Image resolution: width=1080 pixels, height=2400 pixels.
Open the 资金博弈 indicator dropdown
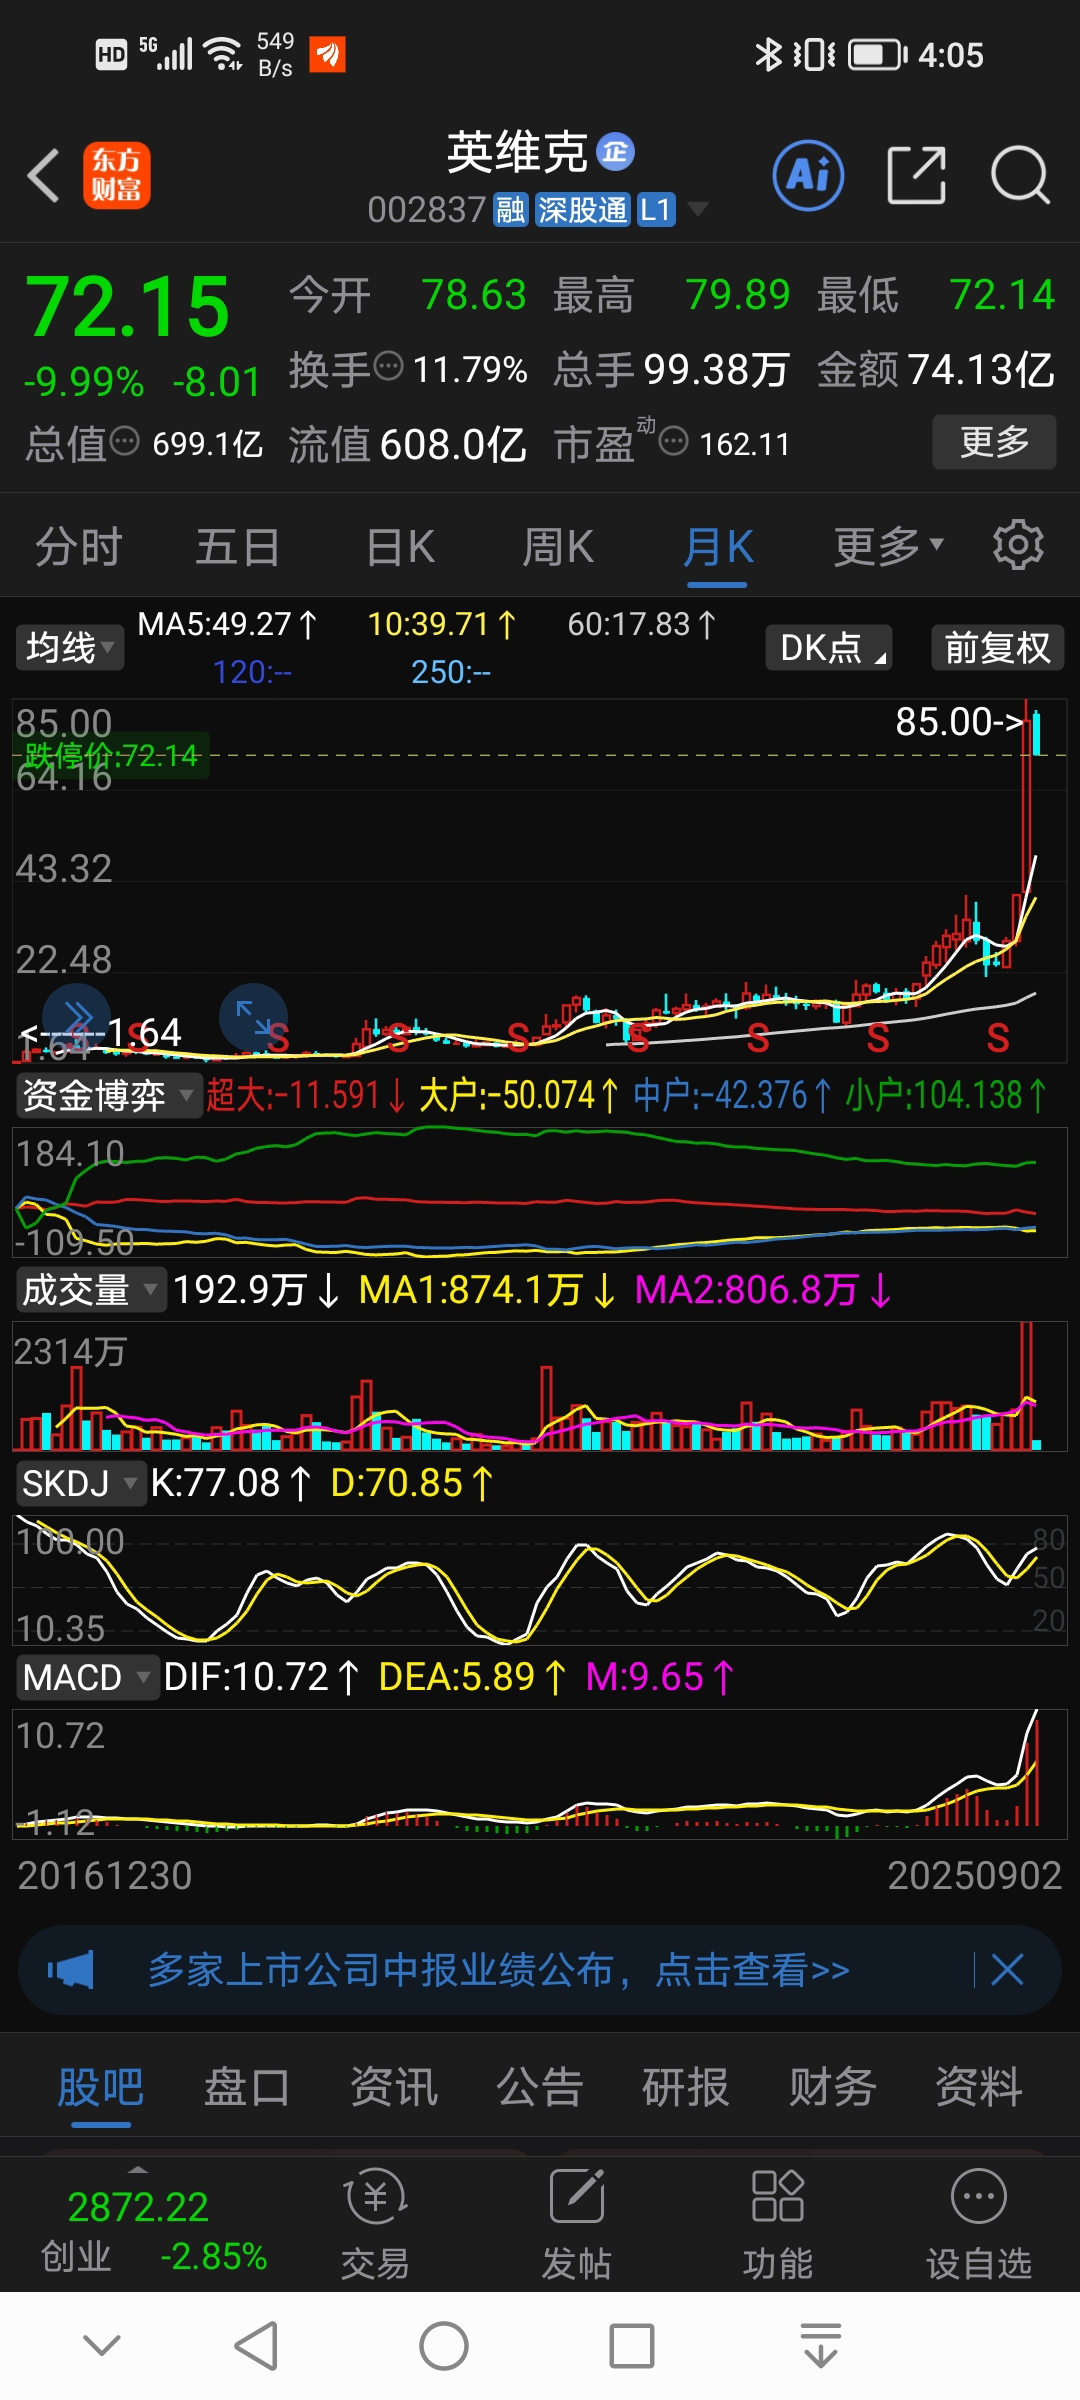[x=108, y=1095]
